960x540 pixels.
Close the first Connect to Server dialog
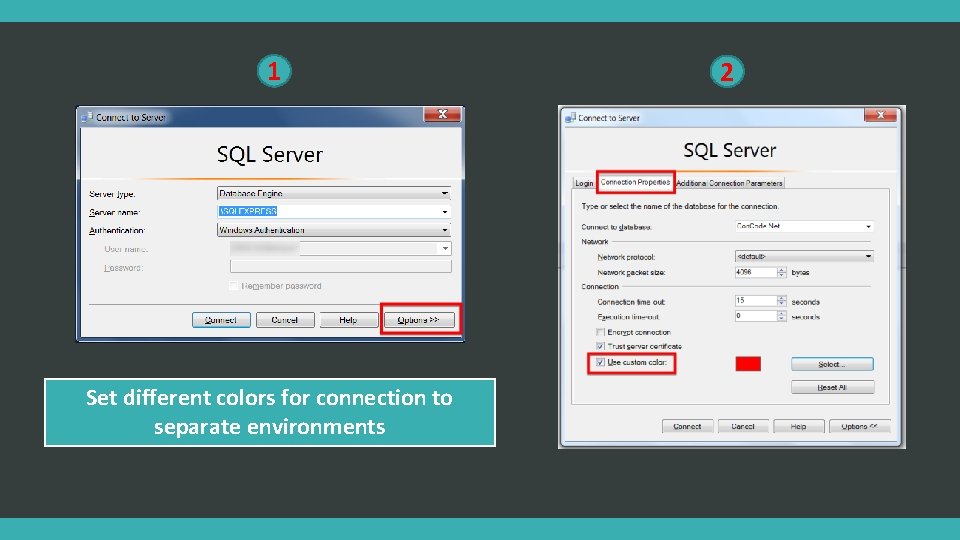point(442,114)
